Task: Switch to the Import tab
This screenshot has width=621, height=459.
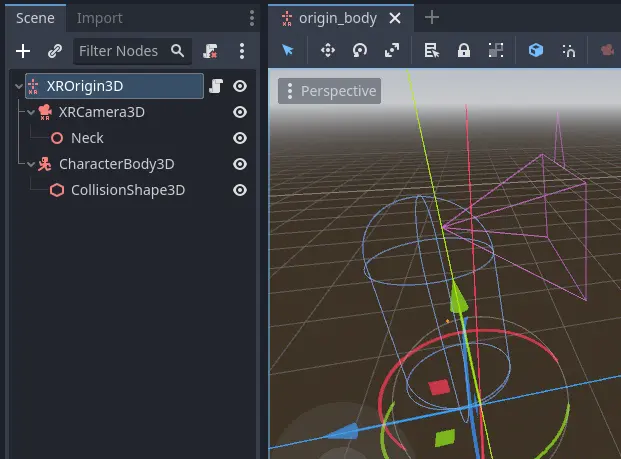Action: click(100, 18)
